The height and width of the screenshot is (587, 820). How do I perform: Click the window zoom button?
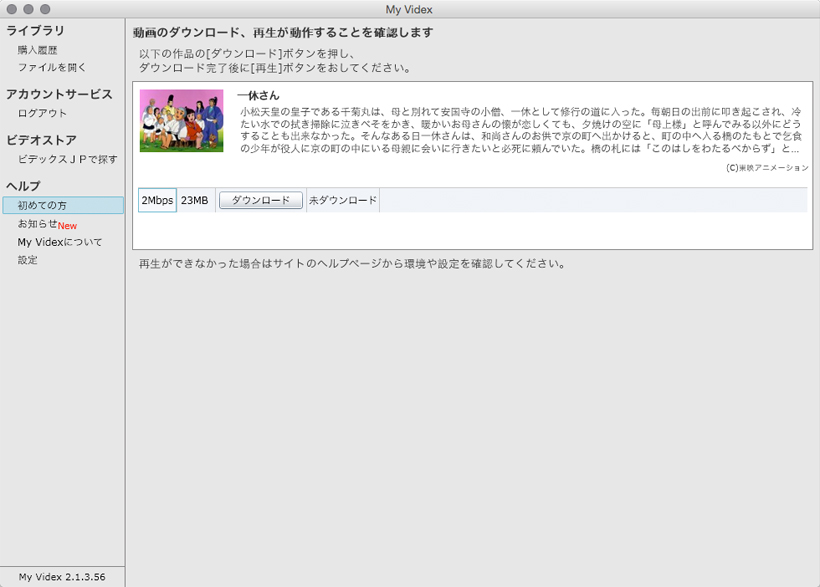[x=45, y=9]
